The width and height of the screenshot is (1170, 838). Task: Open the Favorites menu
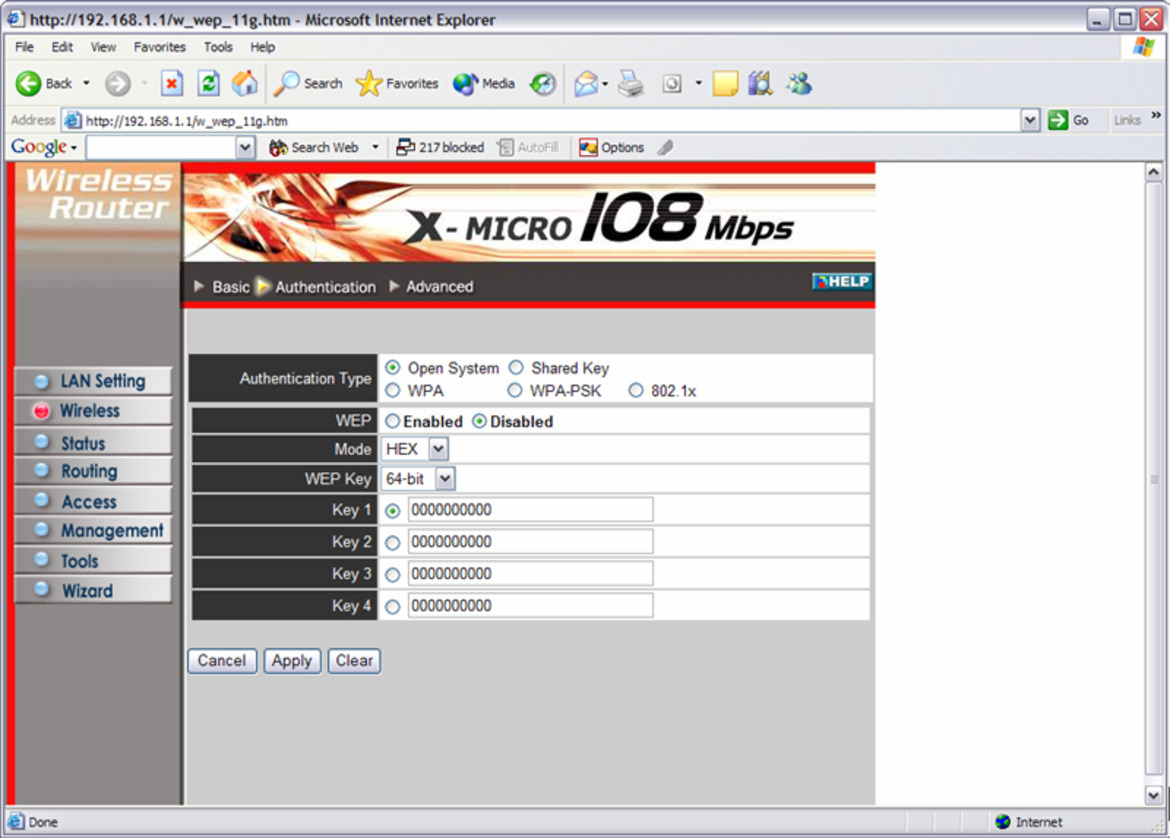pyautogui.click(x=160, y=47)
